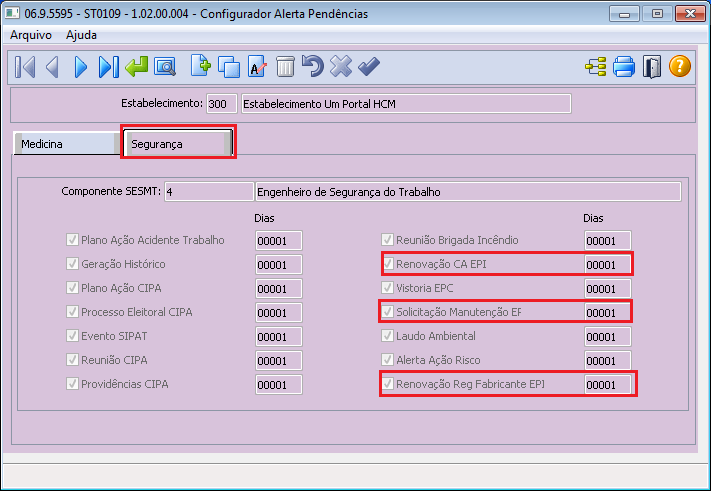Viewport: 711px width, 497px height.
Task: Exit the program via the door icon
Action: click(652, 67)
